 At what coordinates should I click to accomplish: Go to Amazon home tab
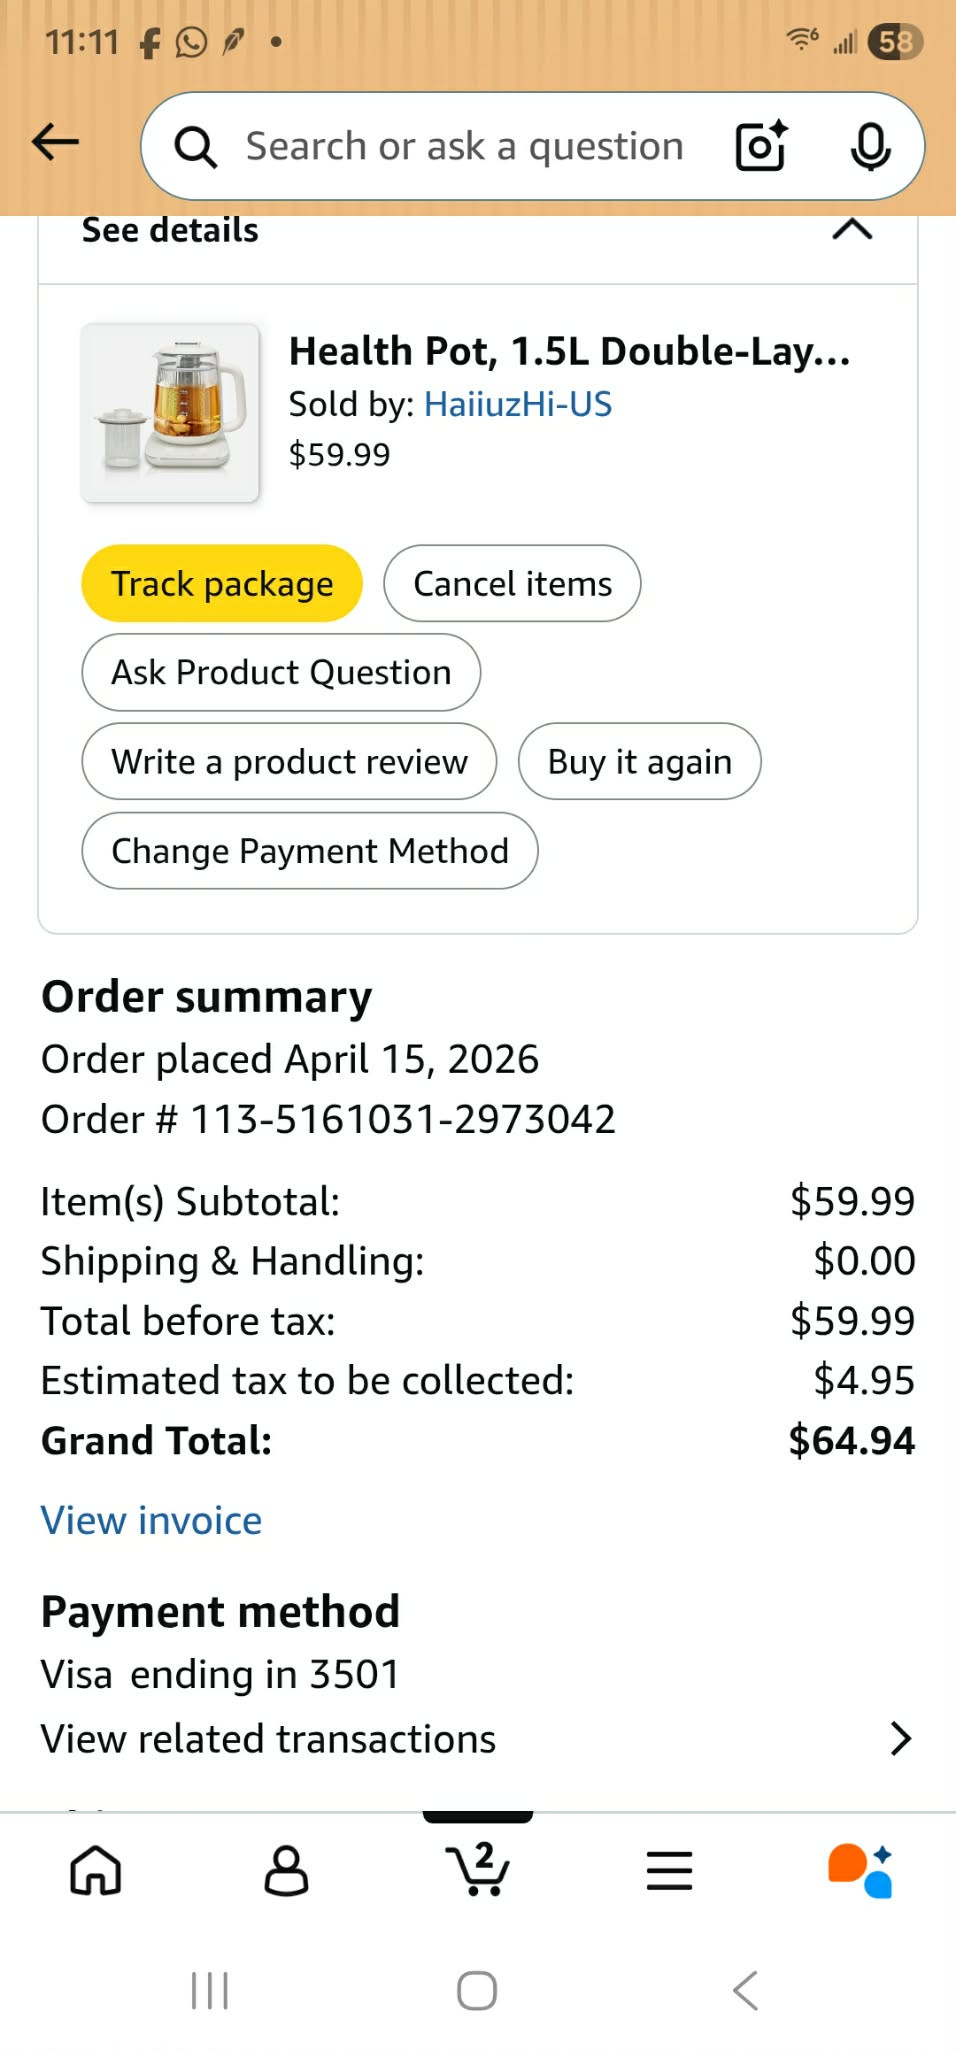pyautogui.click(x=96, y=1870)
